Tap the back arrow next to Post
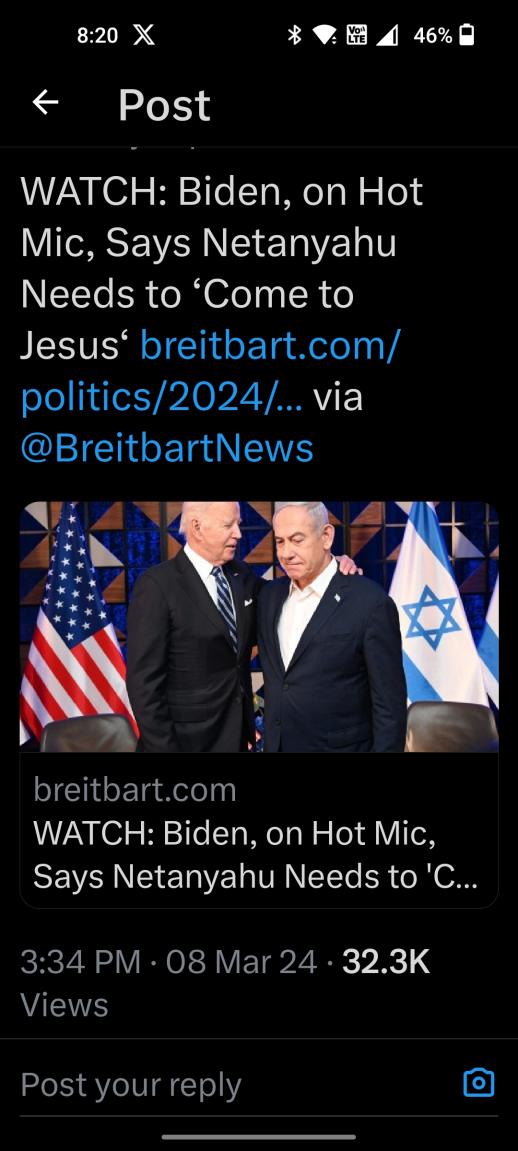 point(45,104)
